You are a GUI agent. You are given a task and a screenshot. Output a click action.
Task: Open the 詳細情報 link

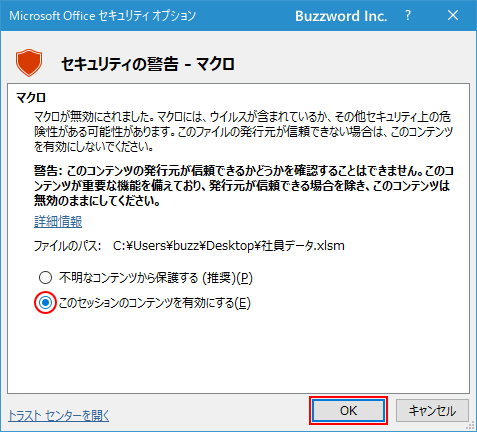58,222
